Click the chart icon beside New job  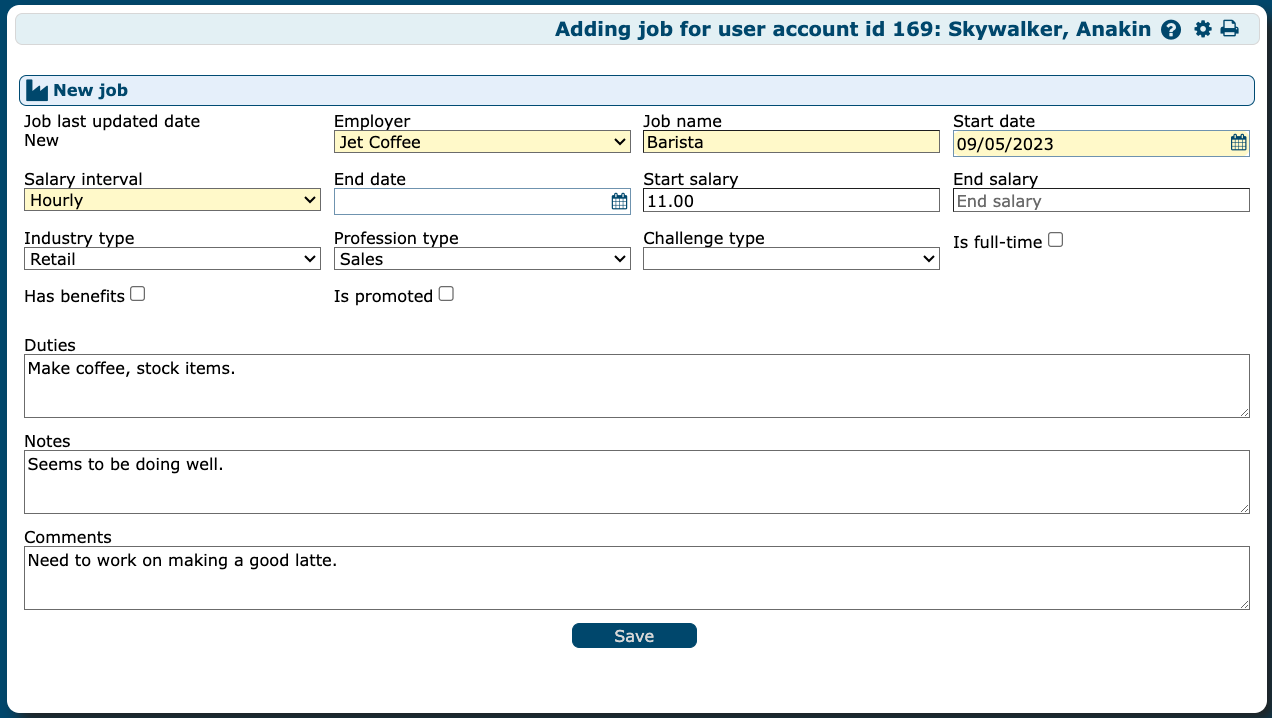pyautogui.click(x=37, y=89)
